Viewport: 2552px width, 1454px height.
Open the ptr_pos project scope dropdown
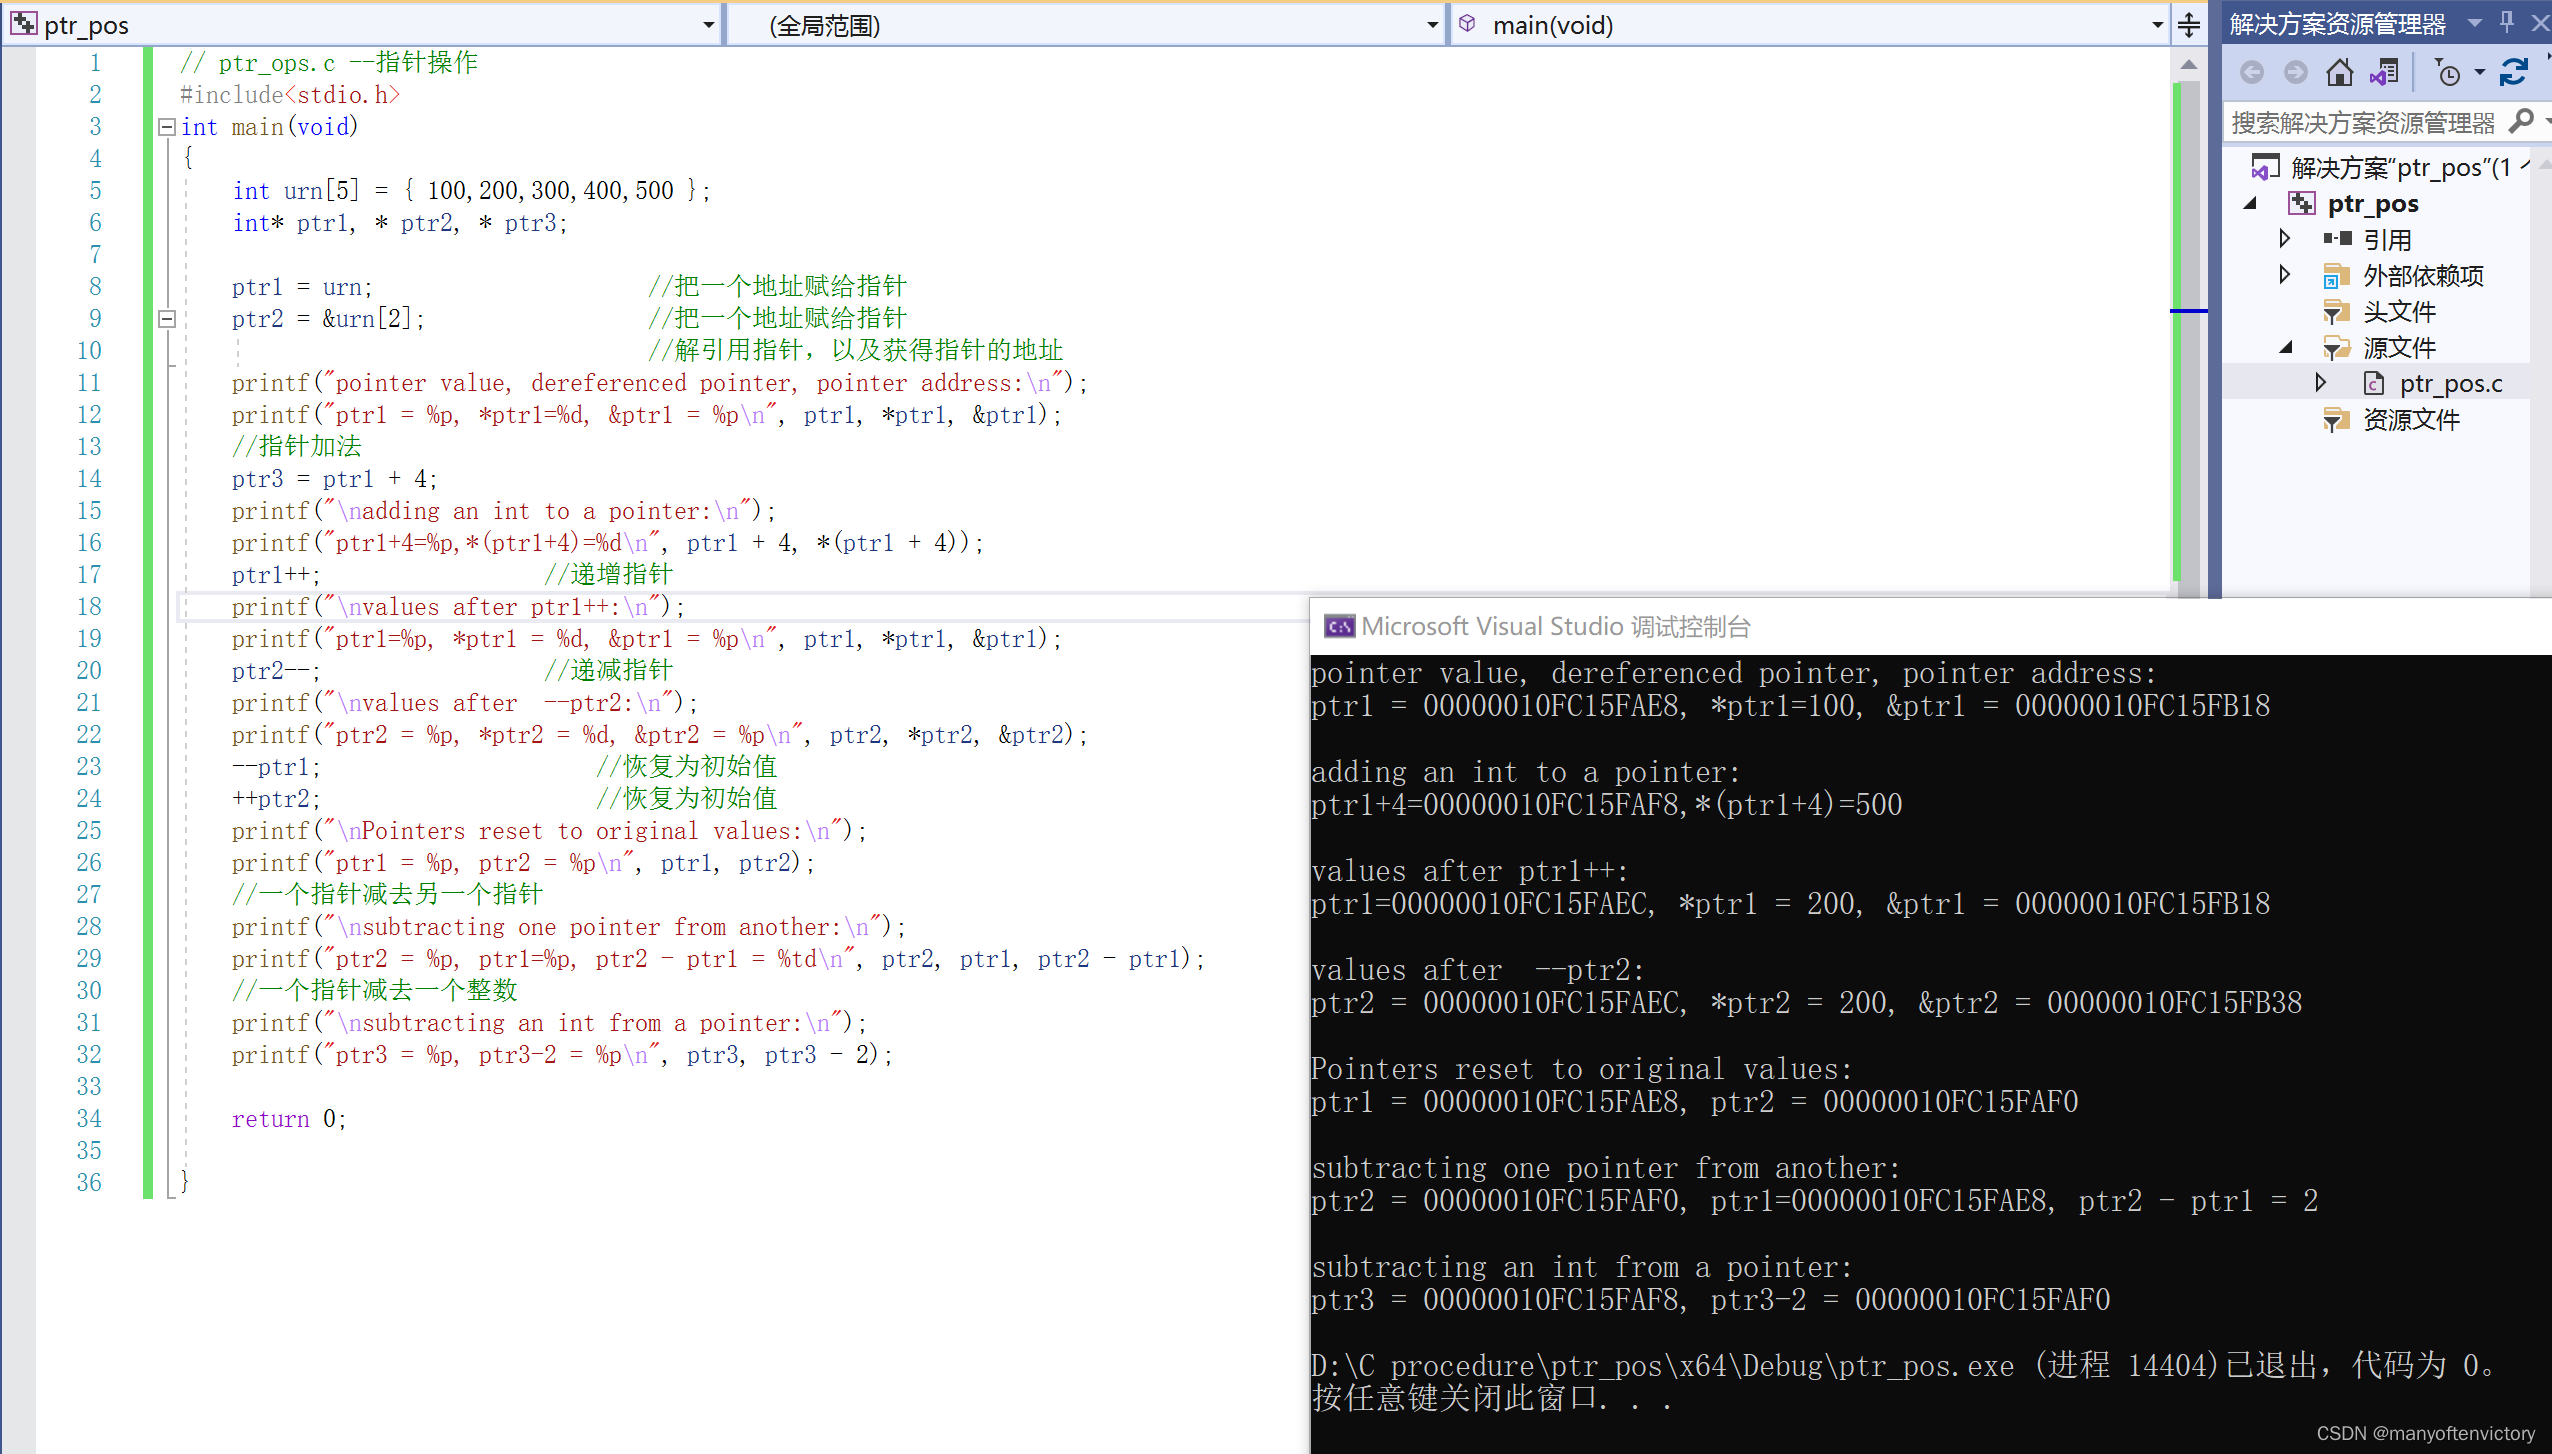coord(708,25)
